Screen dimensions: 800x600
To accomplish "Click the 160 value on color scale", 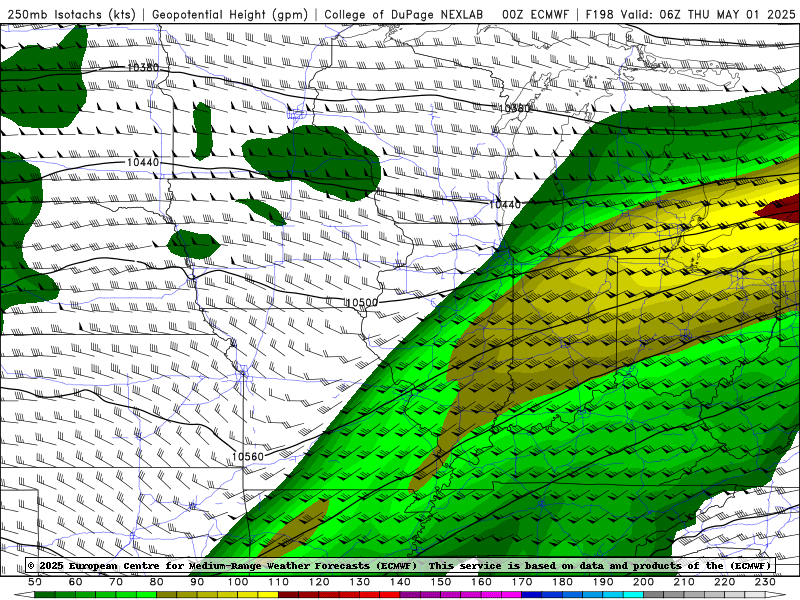I will click(481, 582).
